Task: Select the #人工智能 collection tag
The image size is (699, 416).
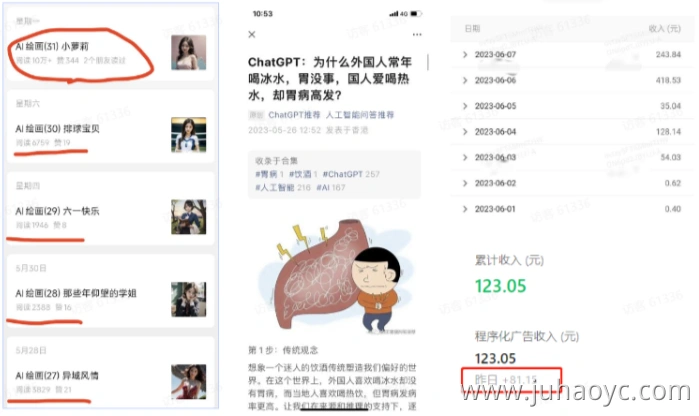Action: pyautogui.click(x=275, y=187)
